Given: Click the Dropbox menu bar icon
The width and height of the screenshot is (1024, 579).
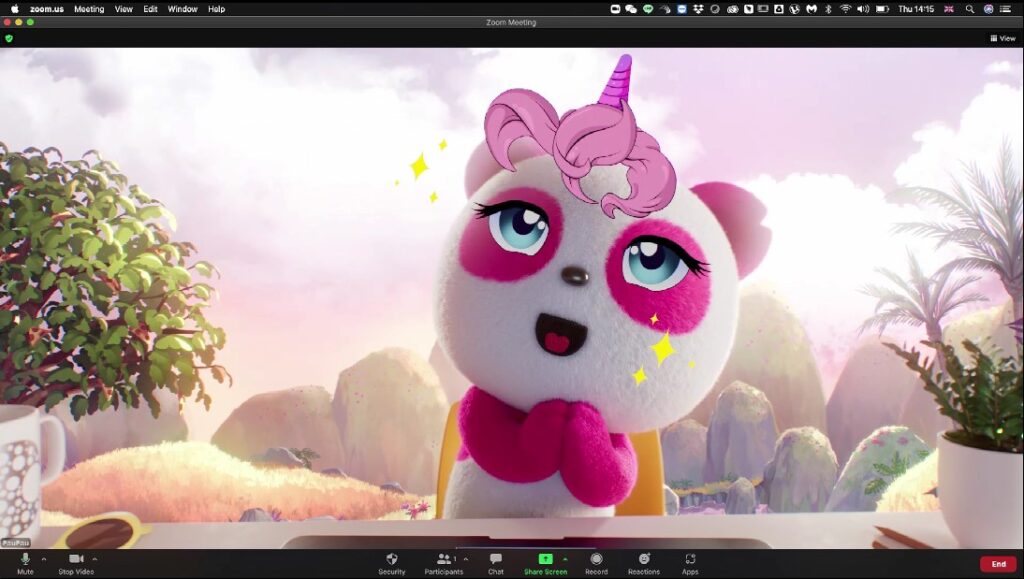Looking at the screenshot, I should click(x=698, y=9).
